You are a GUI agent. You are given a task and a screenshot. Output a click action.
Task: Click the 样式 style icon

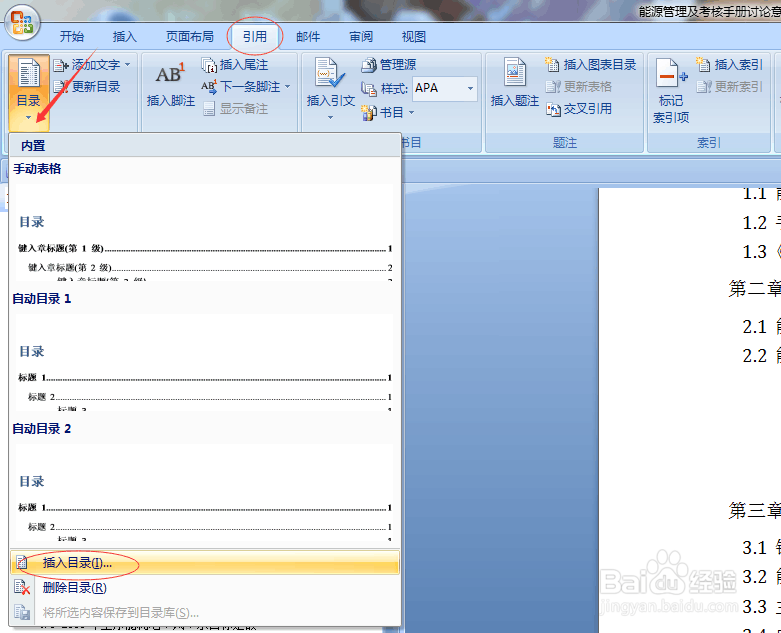pos(369,89)
